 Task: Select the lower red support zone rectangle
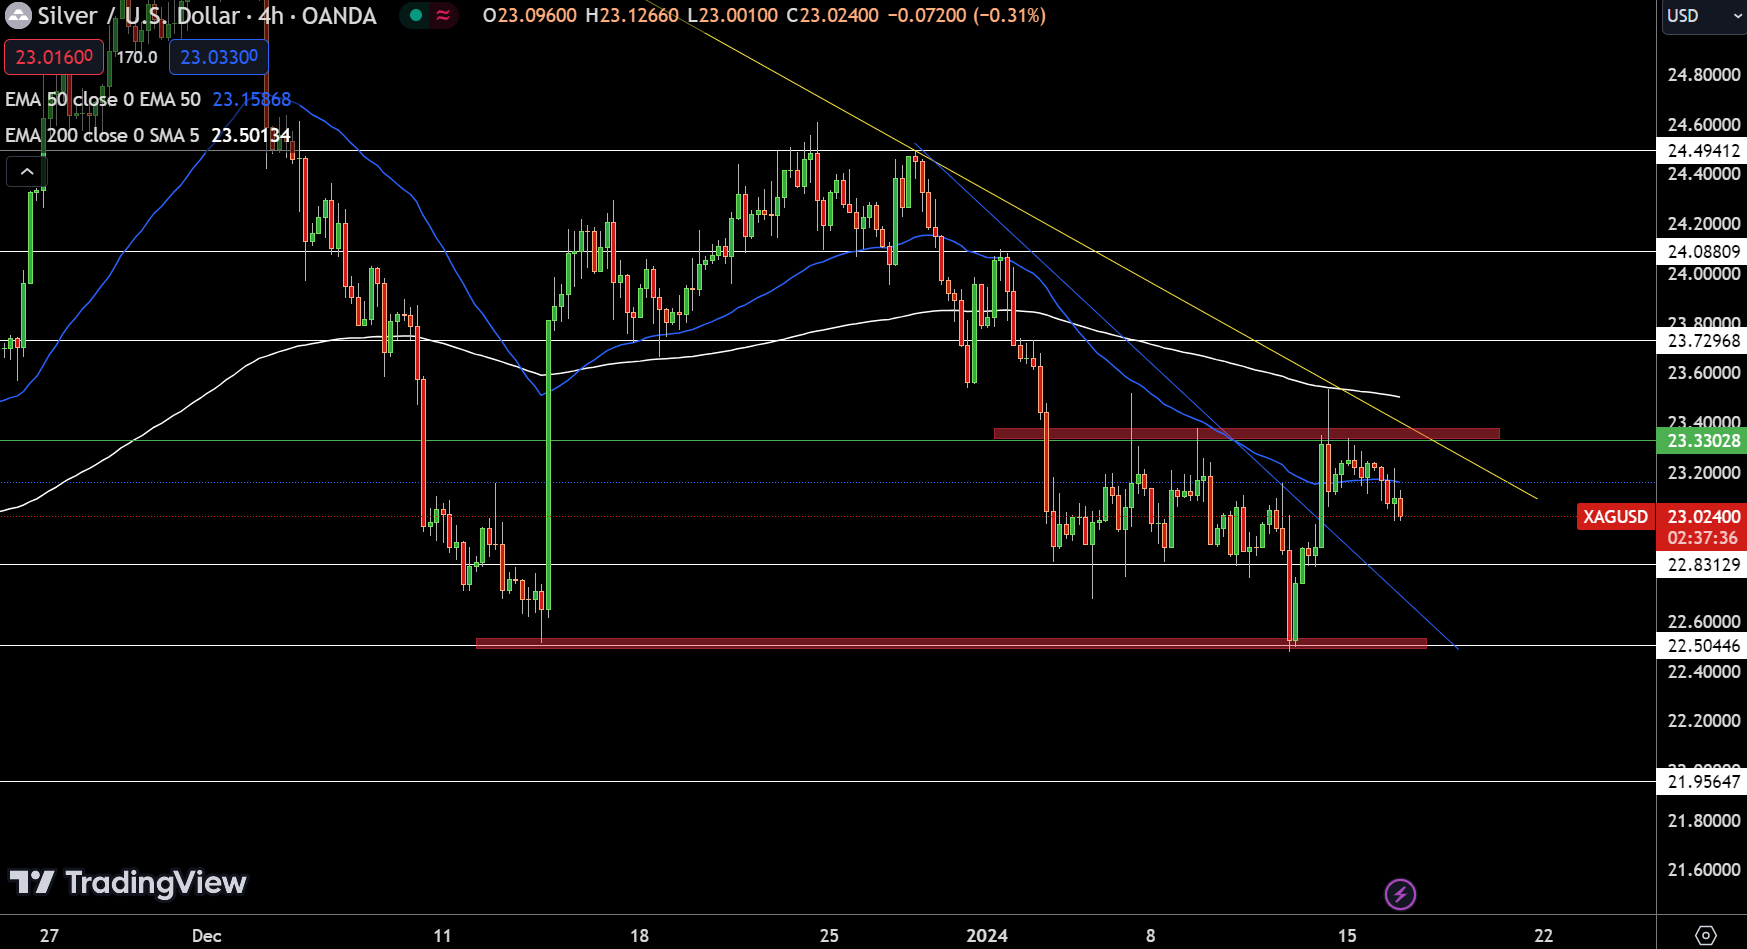[951, 643]
